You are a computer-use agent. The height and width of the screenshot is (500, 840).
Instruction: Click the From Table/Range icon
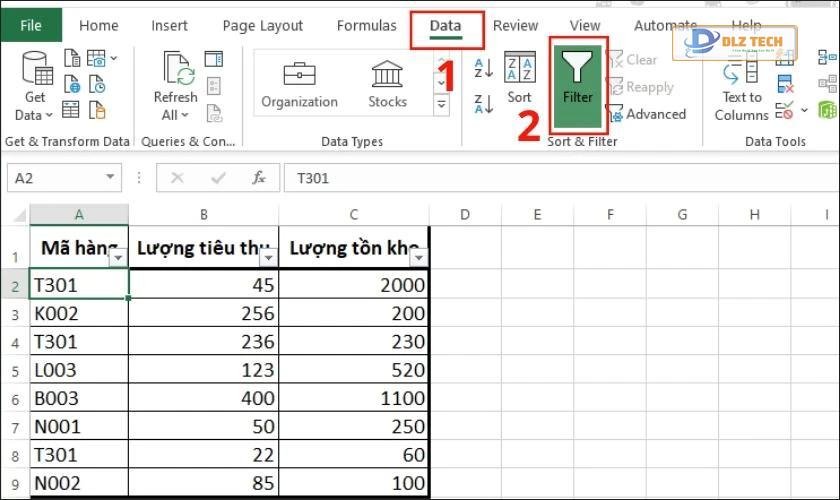coord(71,109)
